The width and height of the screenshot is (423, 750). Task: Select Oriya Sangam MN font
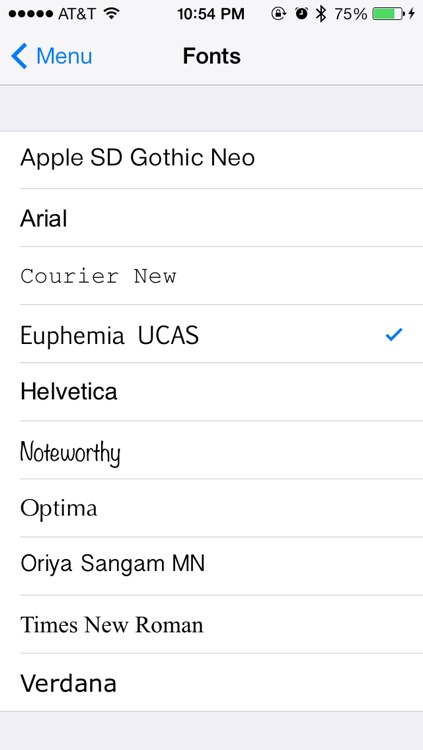pyautogui.click(x=212, y=566)
